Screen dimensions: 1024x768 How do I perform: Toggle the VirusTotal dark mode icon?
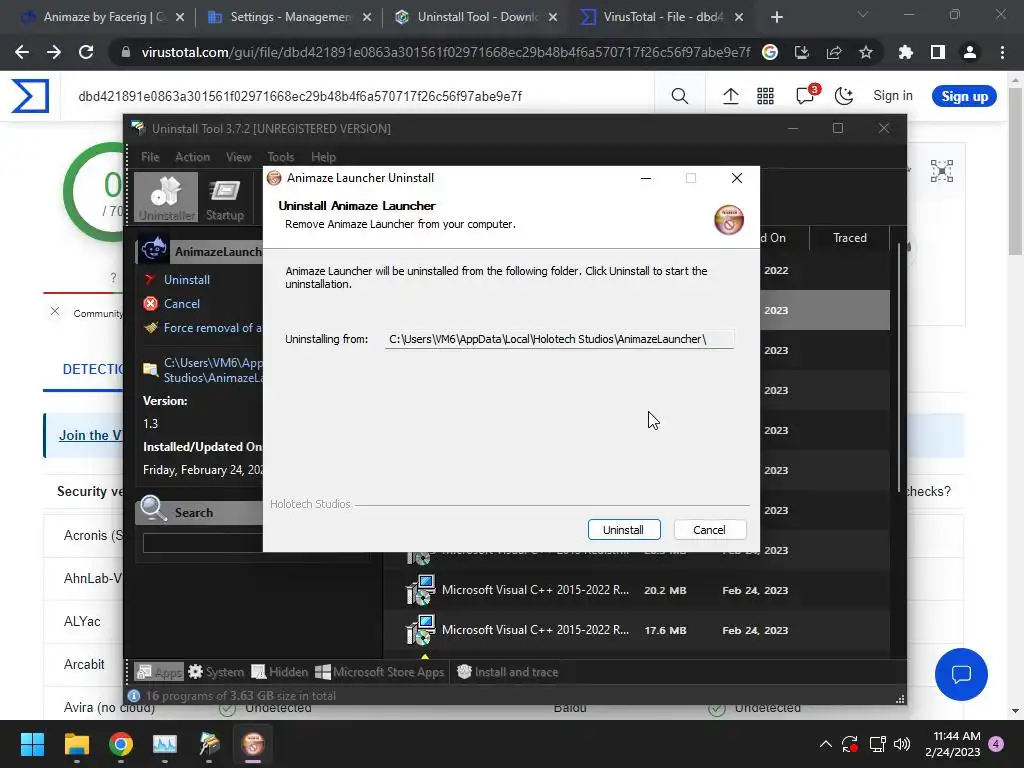point(844,96)
